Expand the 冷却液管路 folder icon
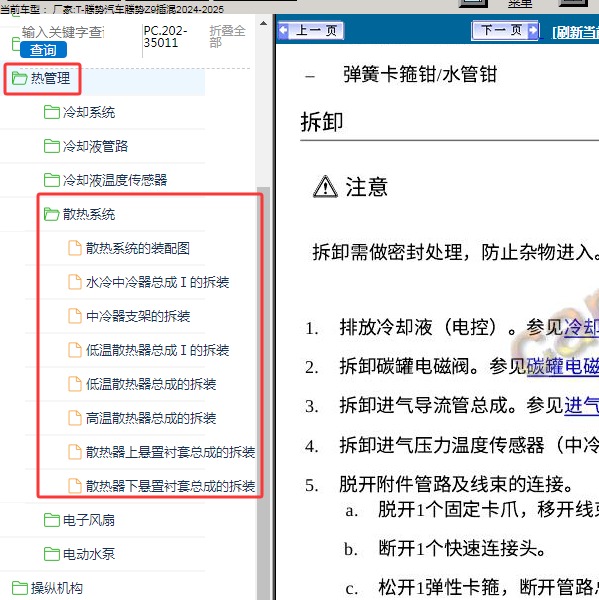Screen dimensions: 599x600 [x=51, y=146]
